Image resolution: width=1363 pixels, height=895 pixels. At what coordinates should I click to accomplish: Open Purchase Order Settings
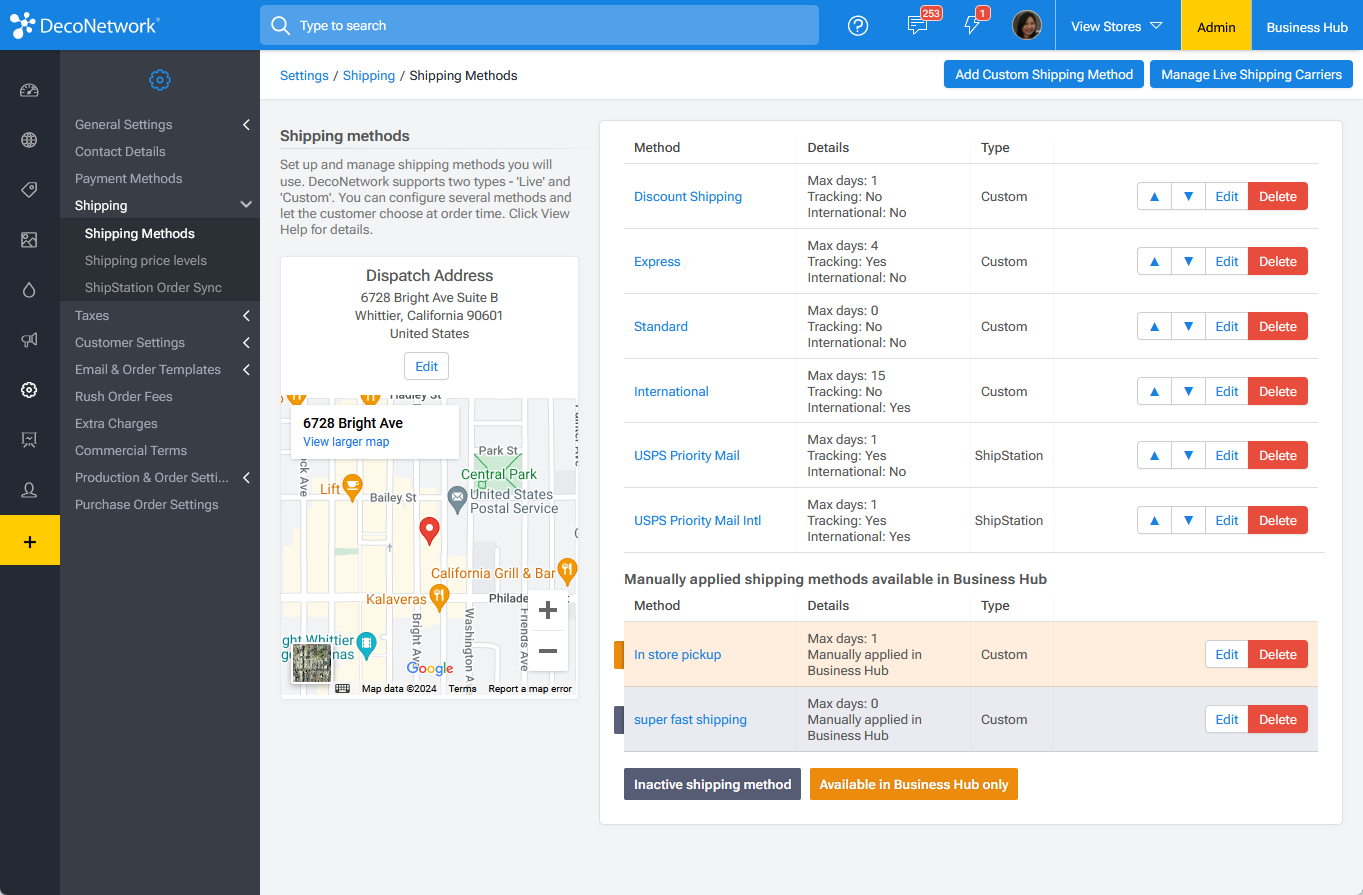(147, 505)
